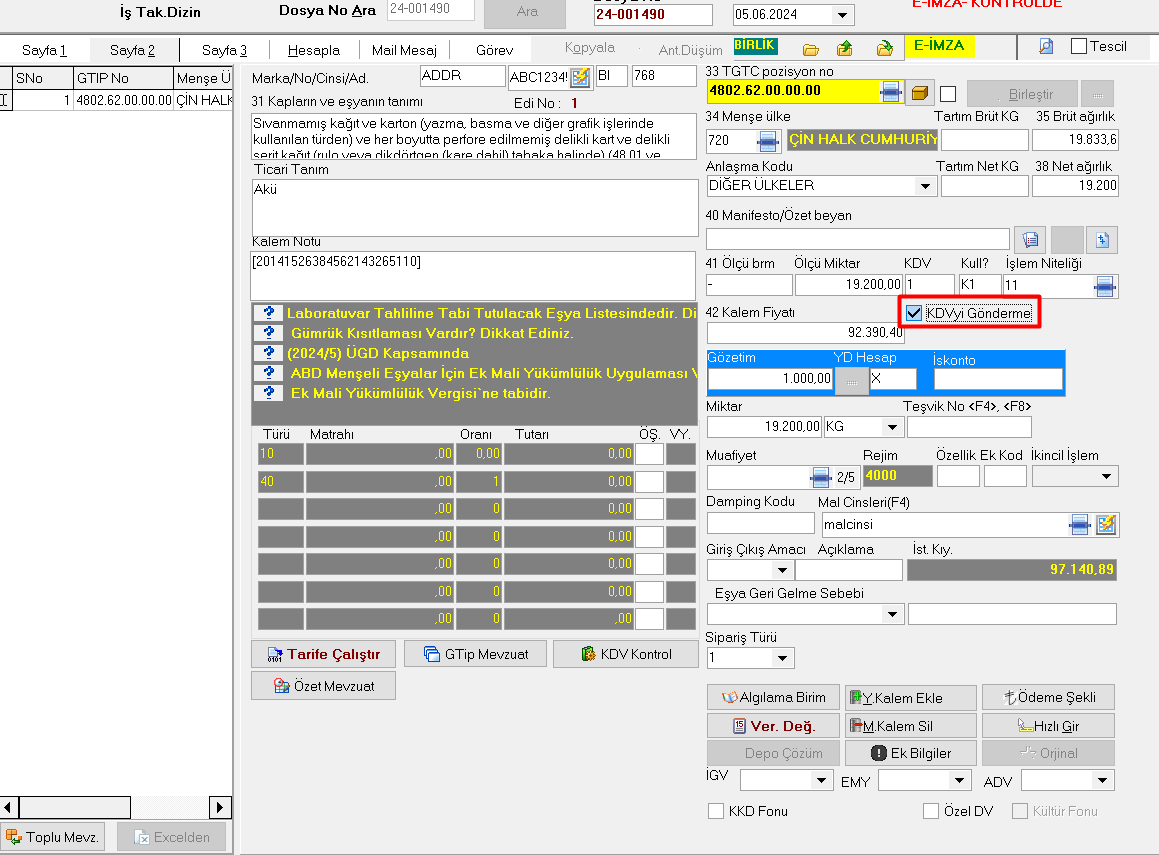
Task: Toggle ÖŞ checkbox in tax row 40
Action: click(x=649, y=482)
